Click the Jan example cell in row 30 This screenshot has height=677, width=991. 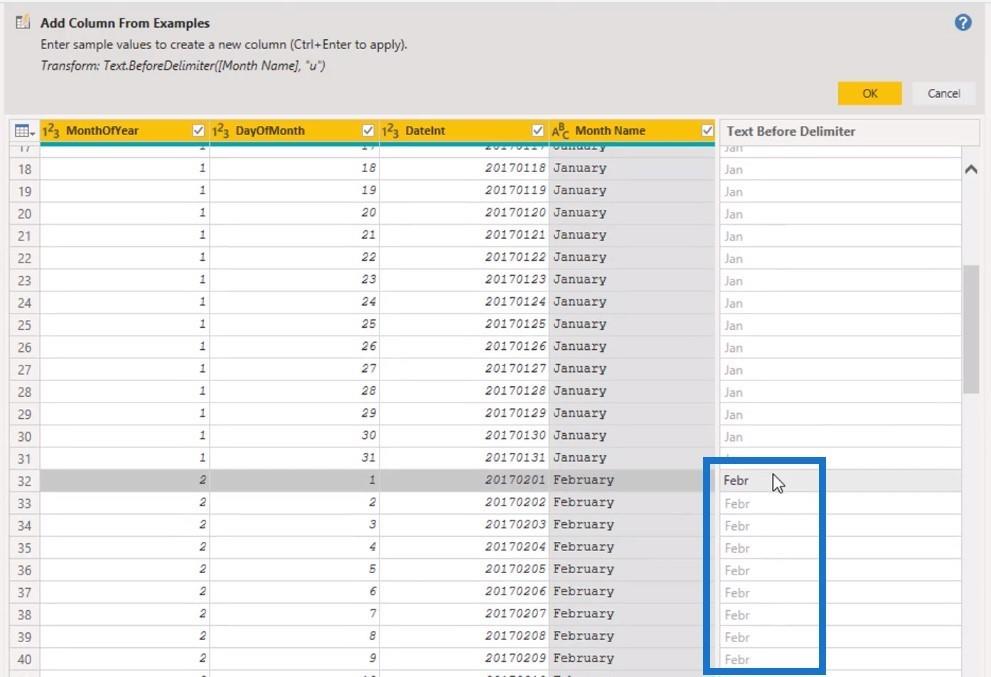click(x=840, y=437)
